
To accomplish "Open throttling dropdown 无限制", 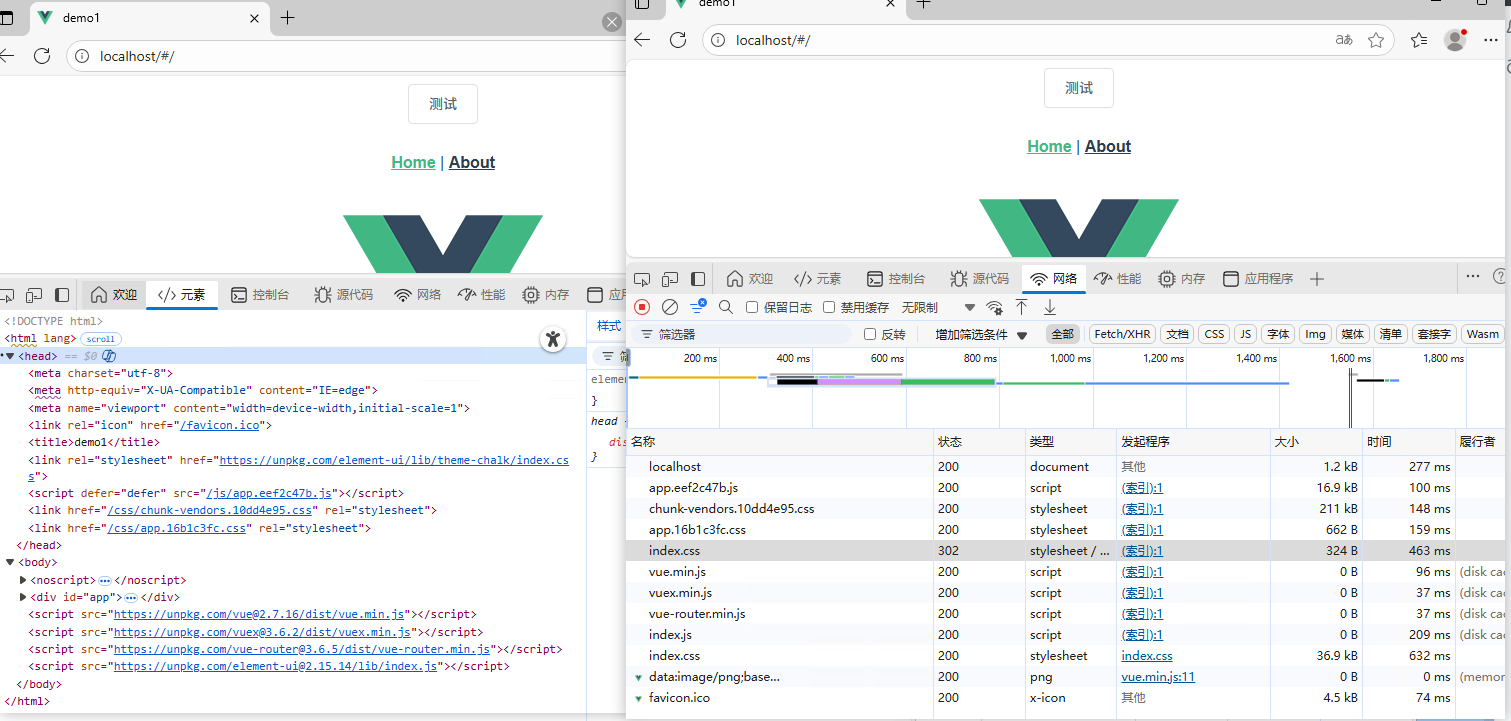I will click(938, 307).
